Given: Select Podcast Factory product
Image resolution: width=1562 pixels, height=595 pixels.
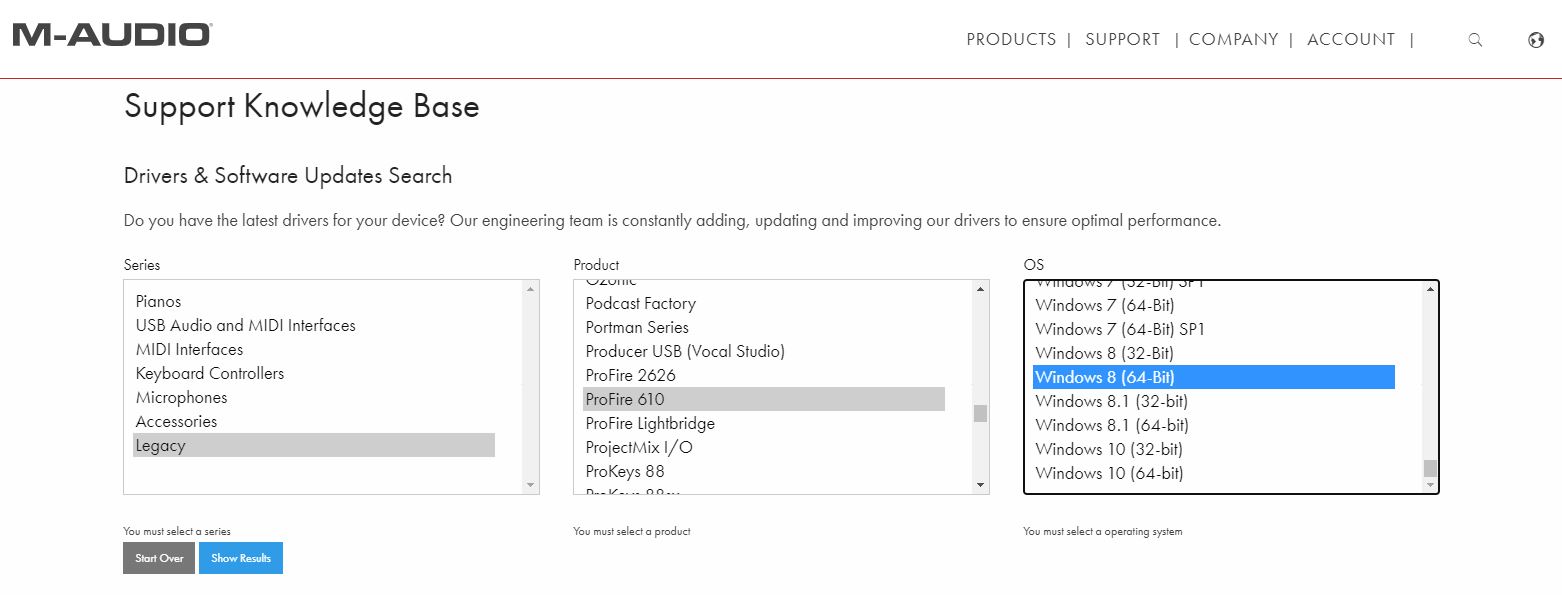Looking at the screenshot, I should [x=764, y=303].
